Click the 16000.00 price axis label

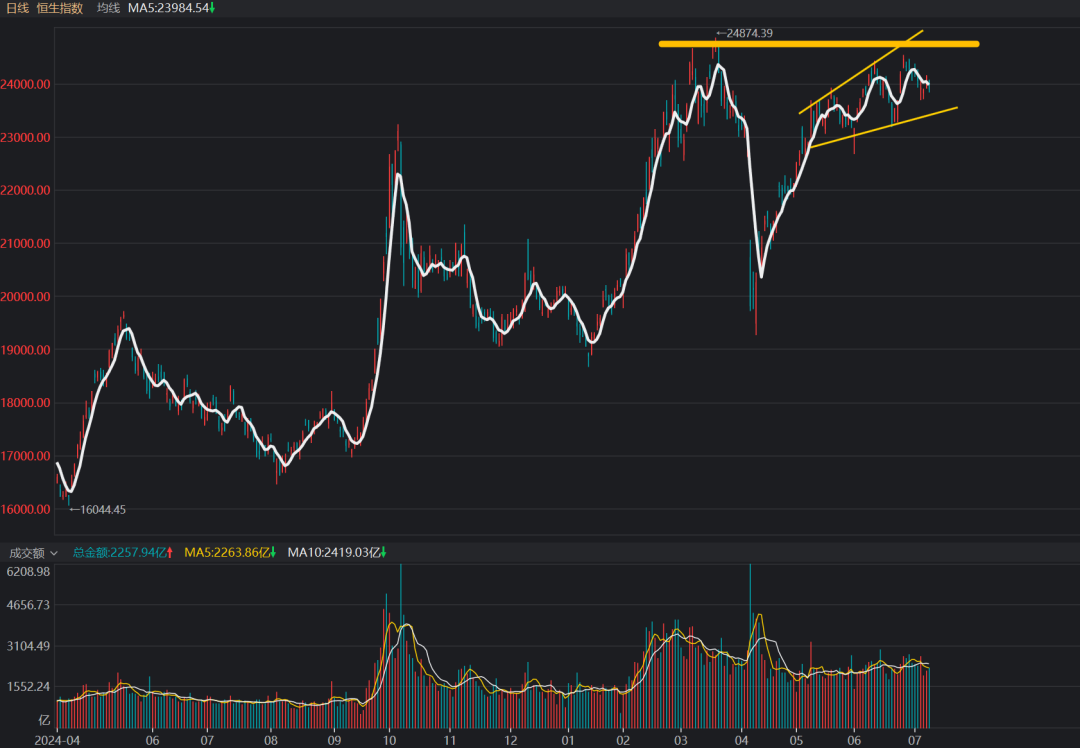[x=27, y=509]
